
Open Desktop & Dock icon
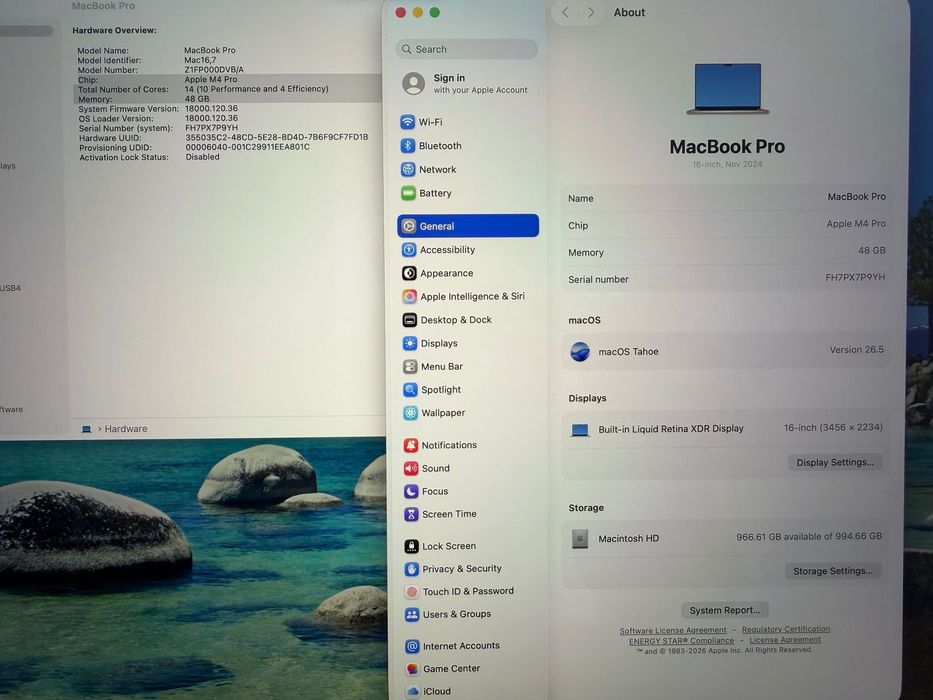[x=410, y=320]
